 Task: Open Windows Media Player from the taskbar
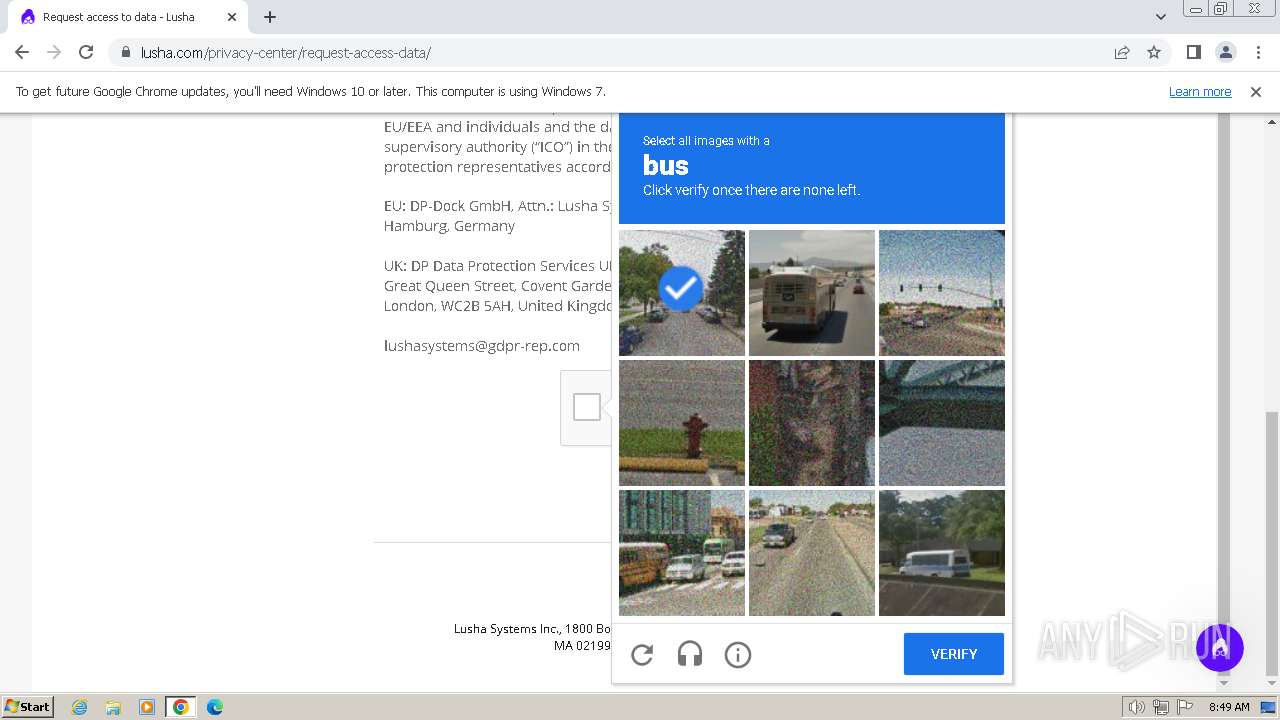[147, 707]
